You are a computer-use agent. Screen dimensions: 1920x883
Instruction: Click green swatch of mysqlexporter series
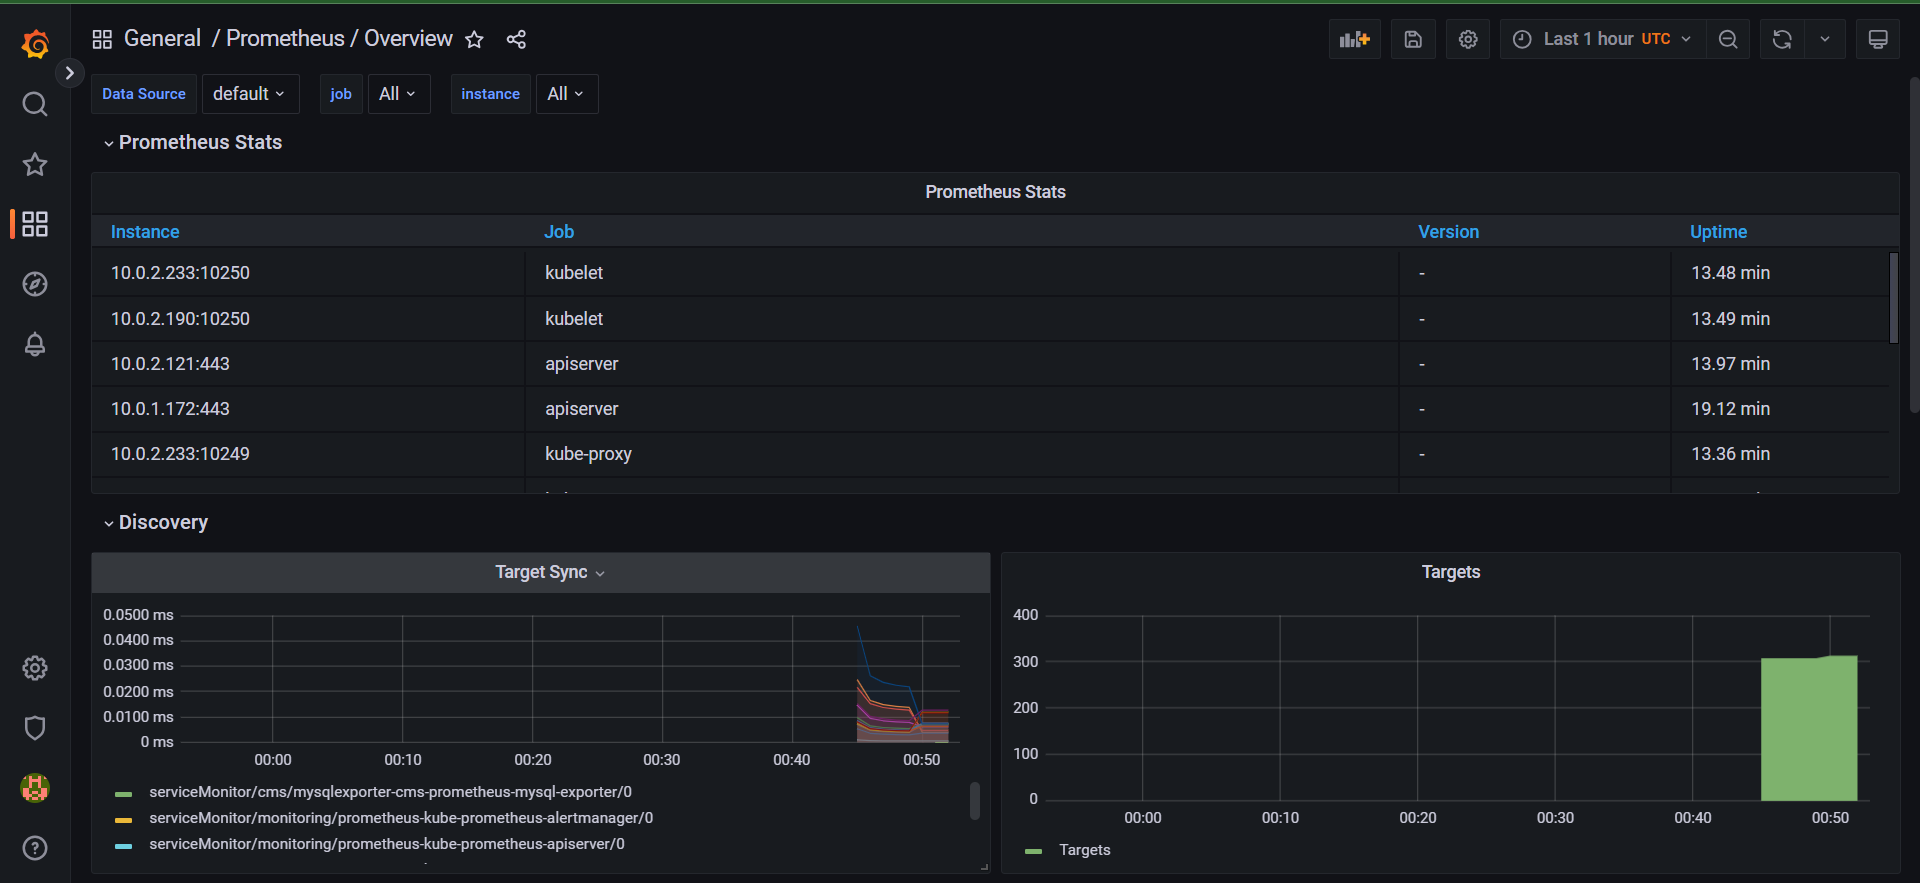(123, 794)
